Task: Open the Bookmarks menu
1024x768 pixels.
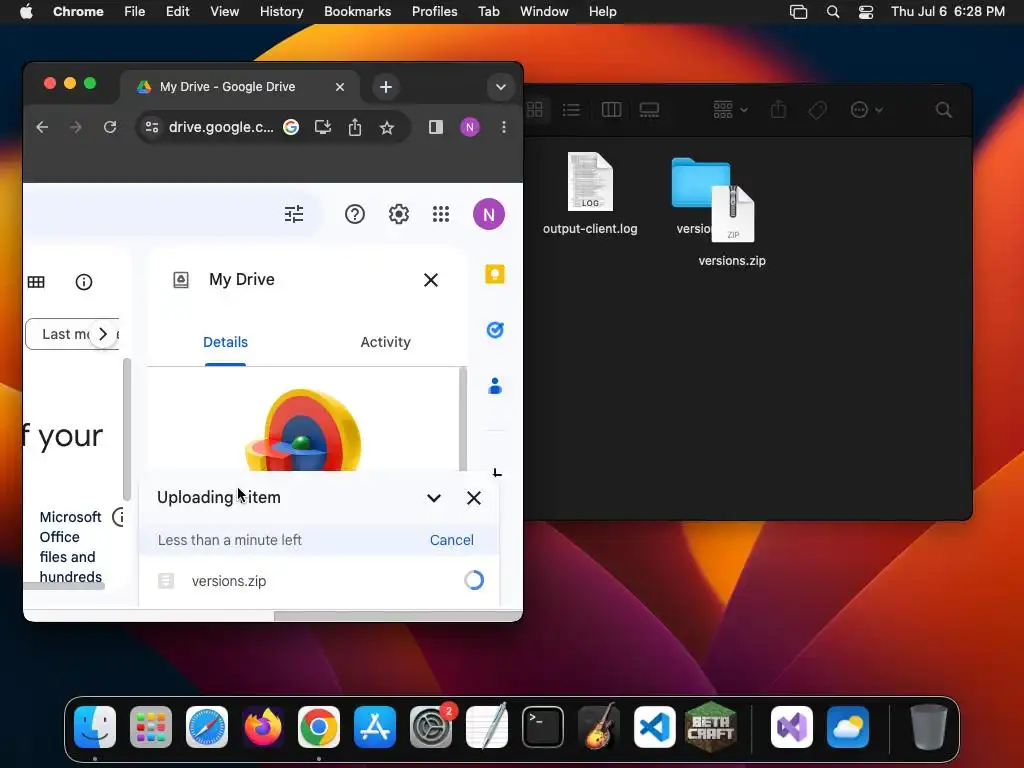Action: (357, 12)
